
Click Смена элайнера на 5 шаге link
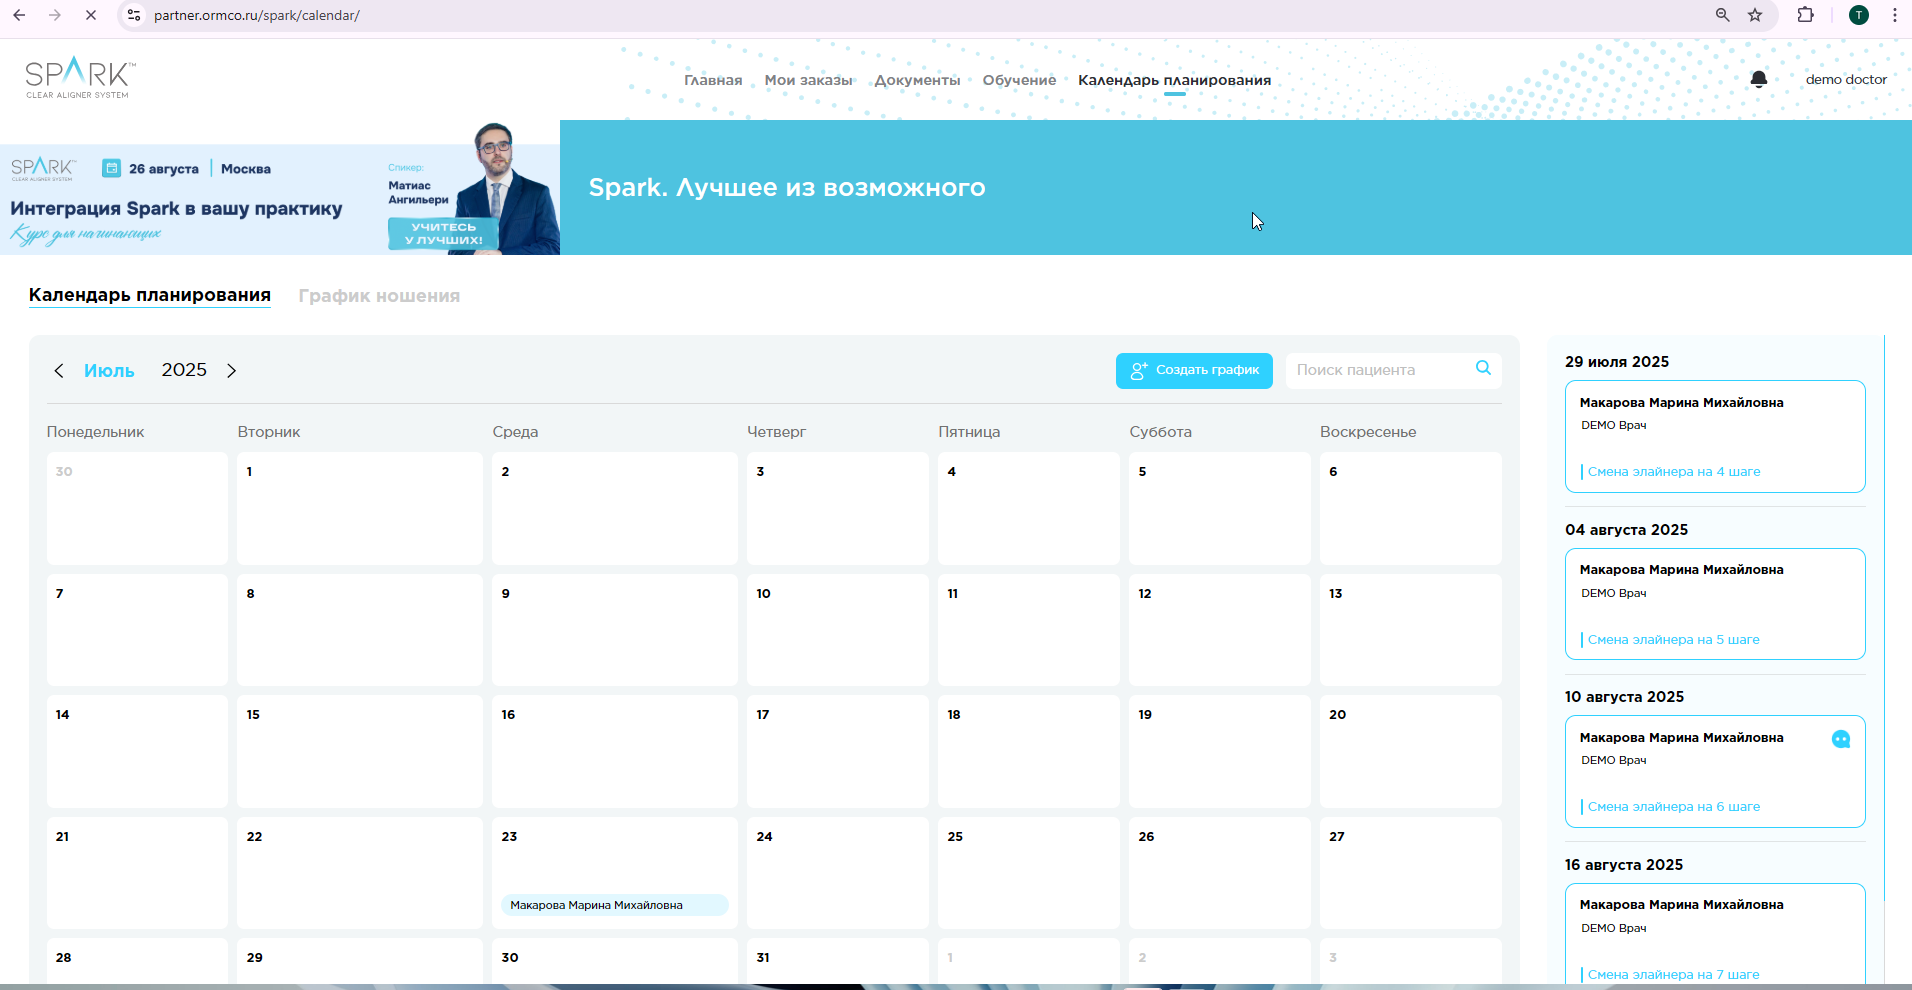tap(1673, 639)
